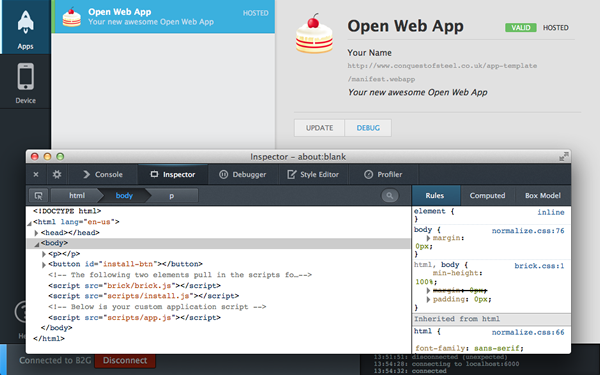
Task: Click the manifest.webapp URL text
Action: (x=442, y=72)
